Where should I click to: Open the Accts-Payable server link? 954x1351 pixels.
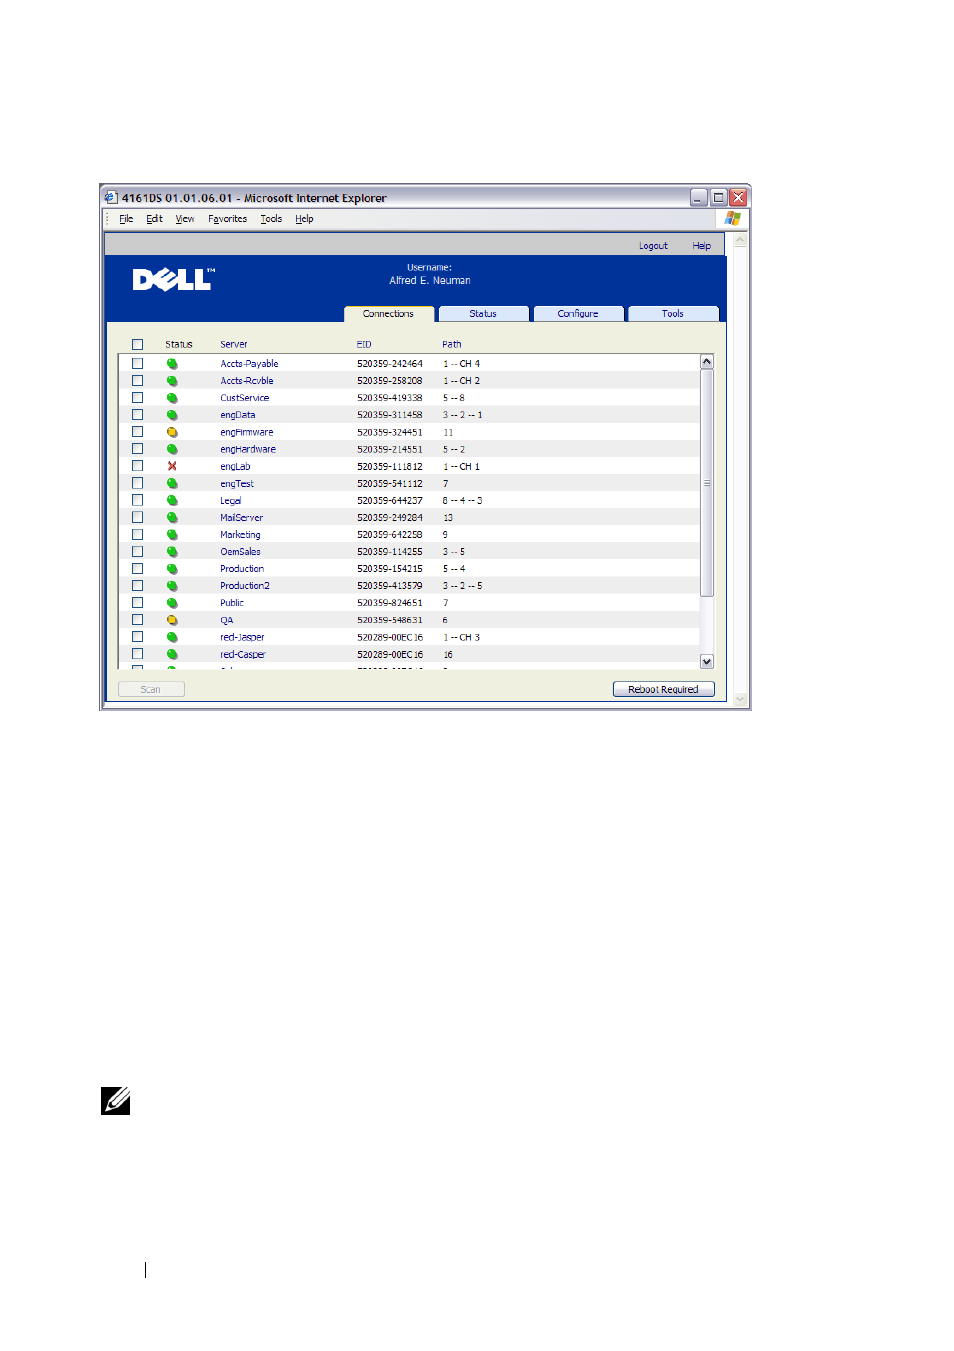tap(249, 364)
